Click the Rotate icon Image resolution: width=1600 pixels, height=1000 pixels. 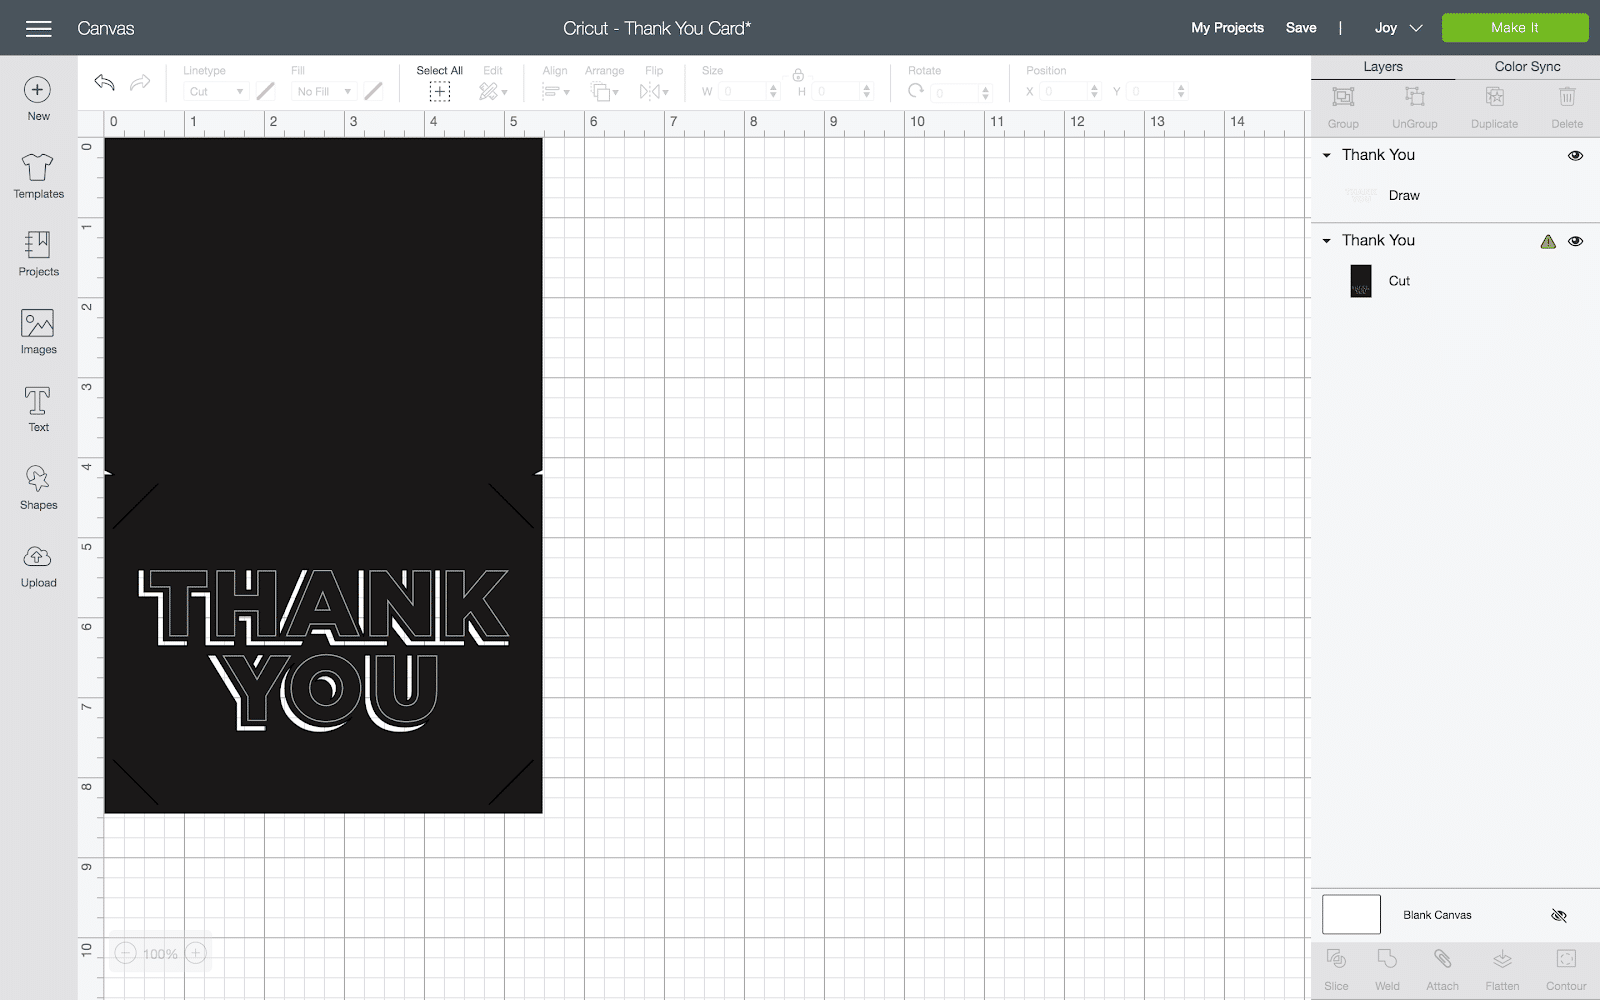click(x=916, y=91)
